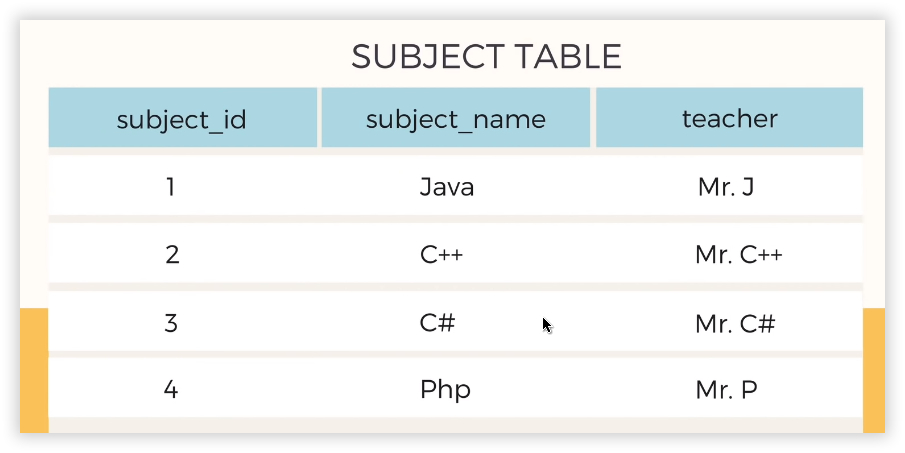Click subject_id cell with value 2

pyautogui.click(x=172, y=255)
